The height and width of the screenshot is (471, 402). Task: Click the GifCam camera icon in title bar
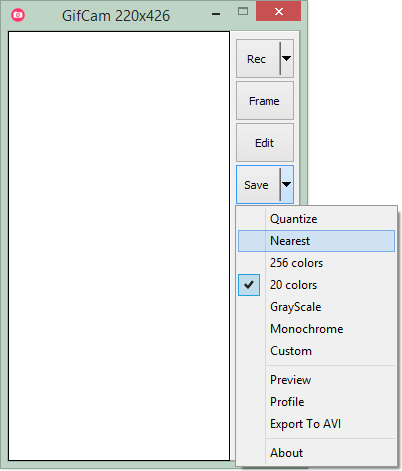pos(18,15)
